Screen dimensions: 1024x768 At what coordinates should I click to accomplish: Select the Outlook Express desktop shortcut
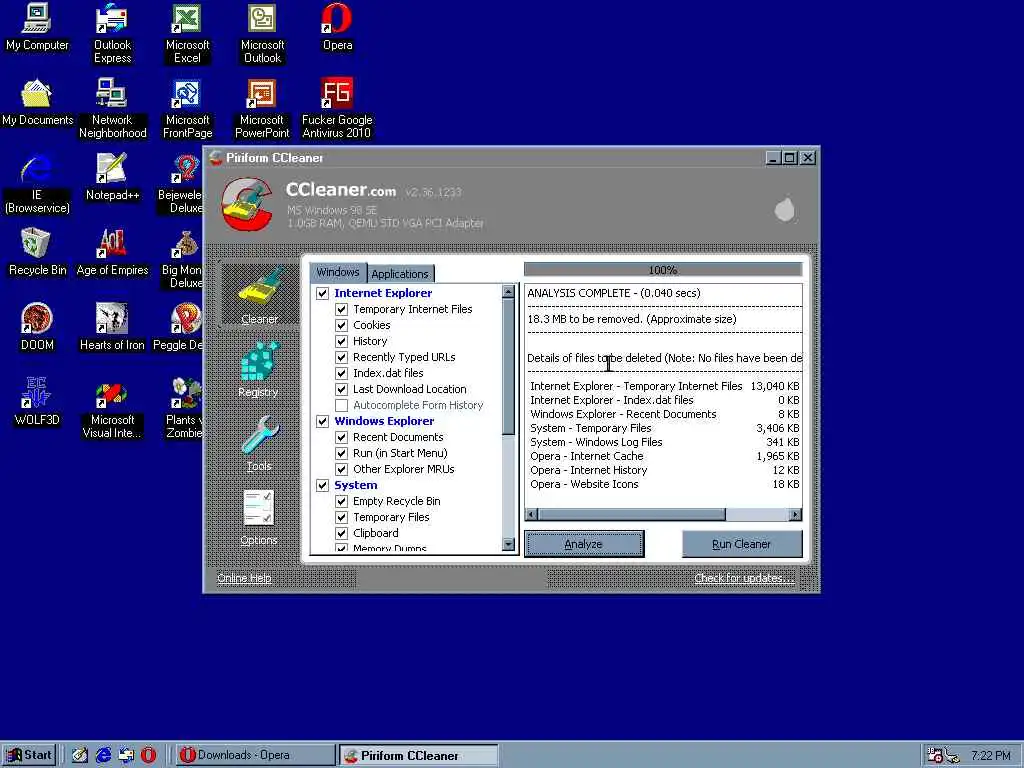tap(112, 33)
